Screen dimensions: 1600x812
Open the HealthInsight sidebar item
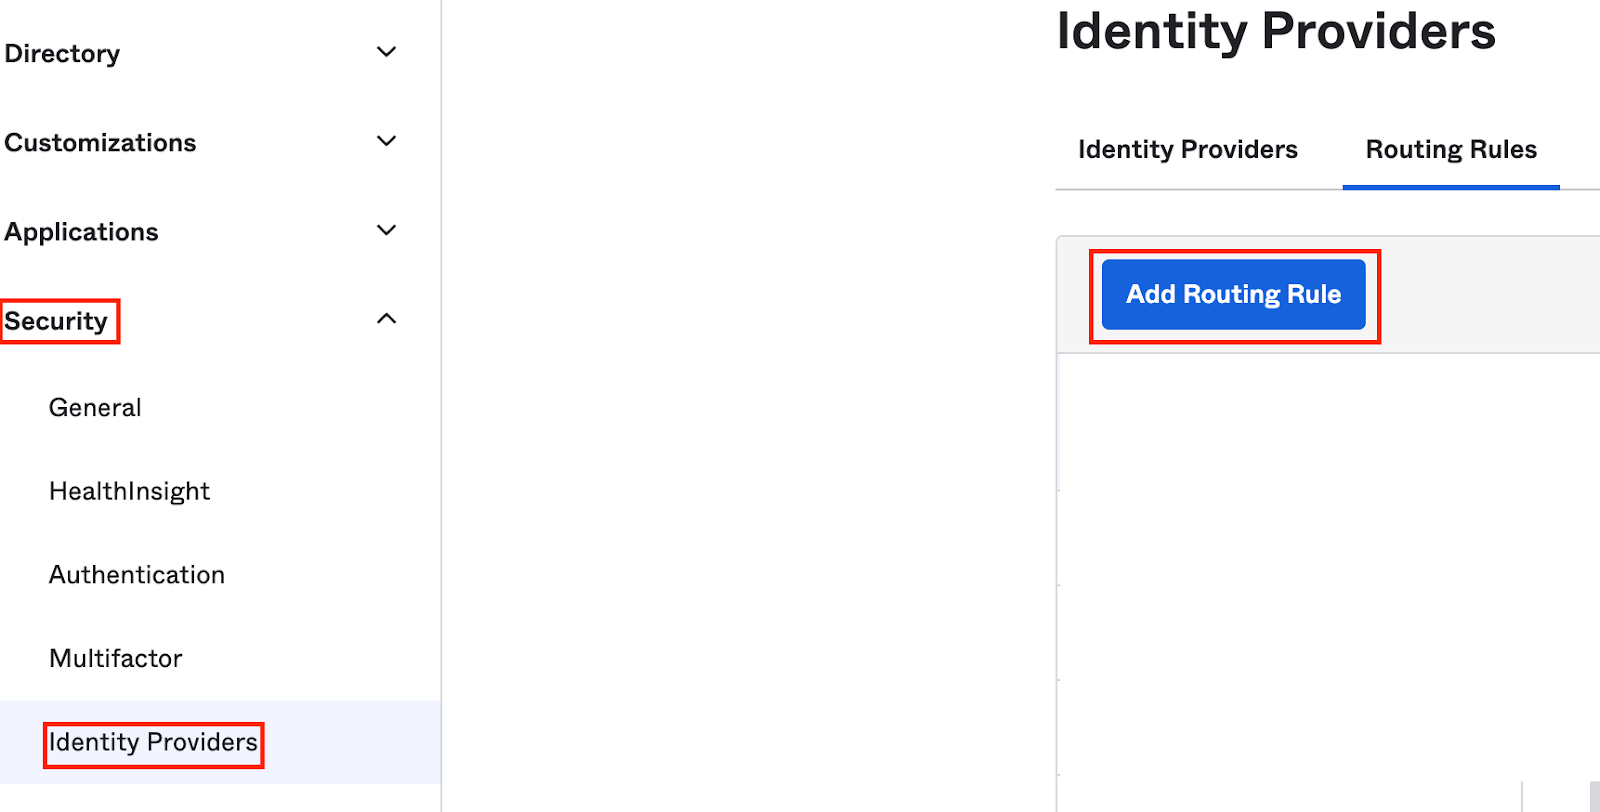tap(129, 491)
